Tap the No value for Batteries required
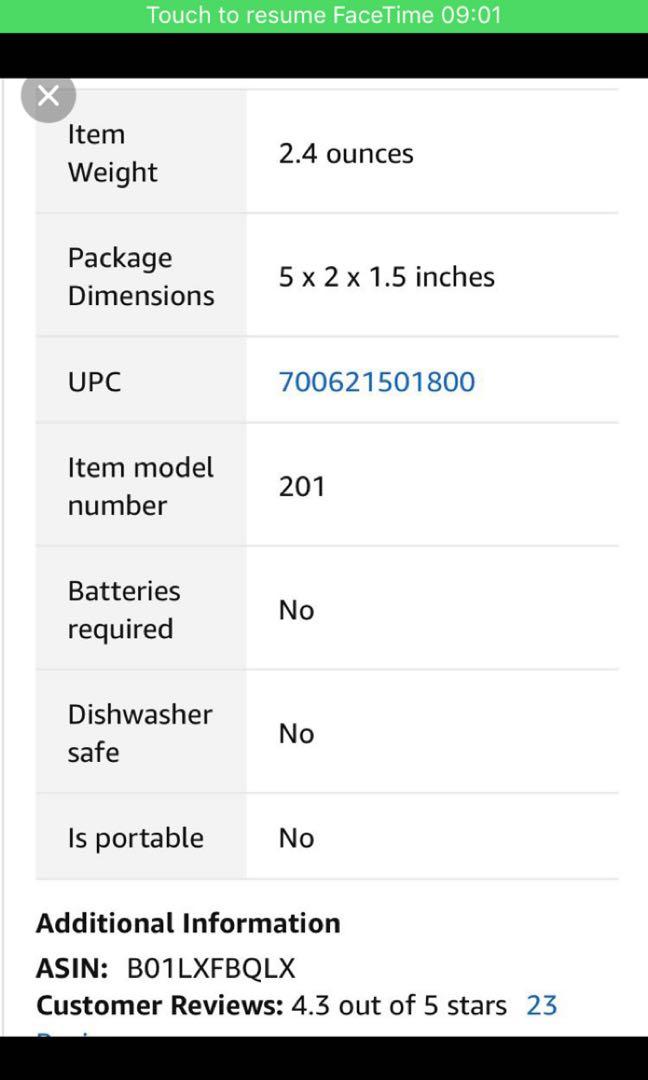Viewport: 648px width, 1080px height. [x=296, y=610]
